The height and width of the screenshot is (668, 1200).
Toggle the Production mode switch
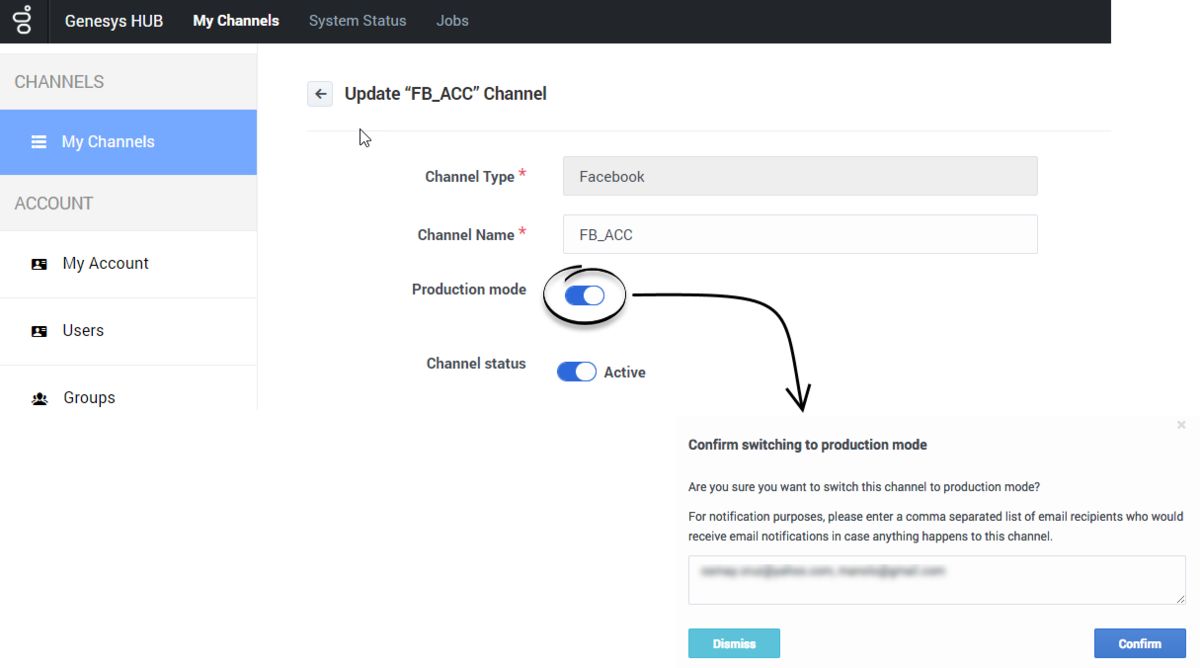click(x=585, y=295)
